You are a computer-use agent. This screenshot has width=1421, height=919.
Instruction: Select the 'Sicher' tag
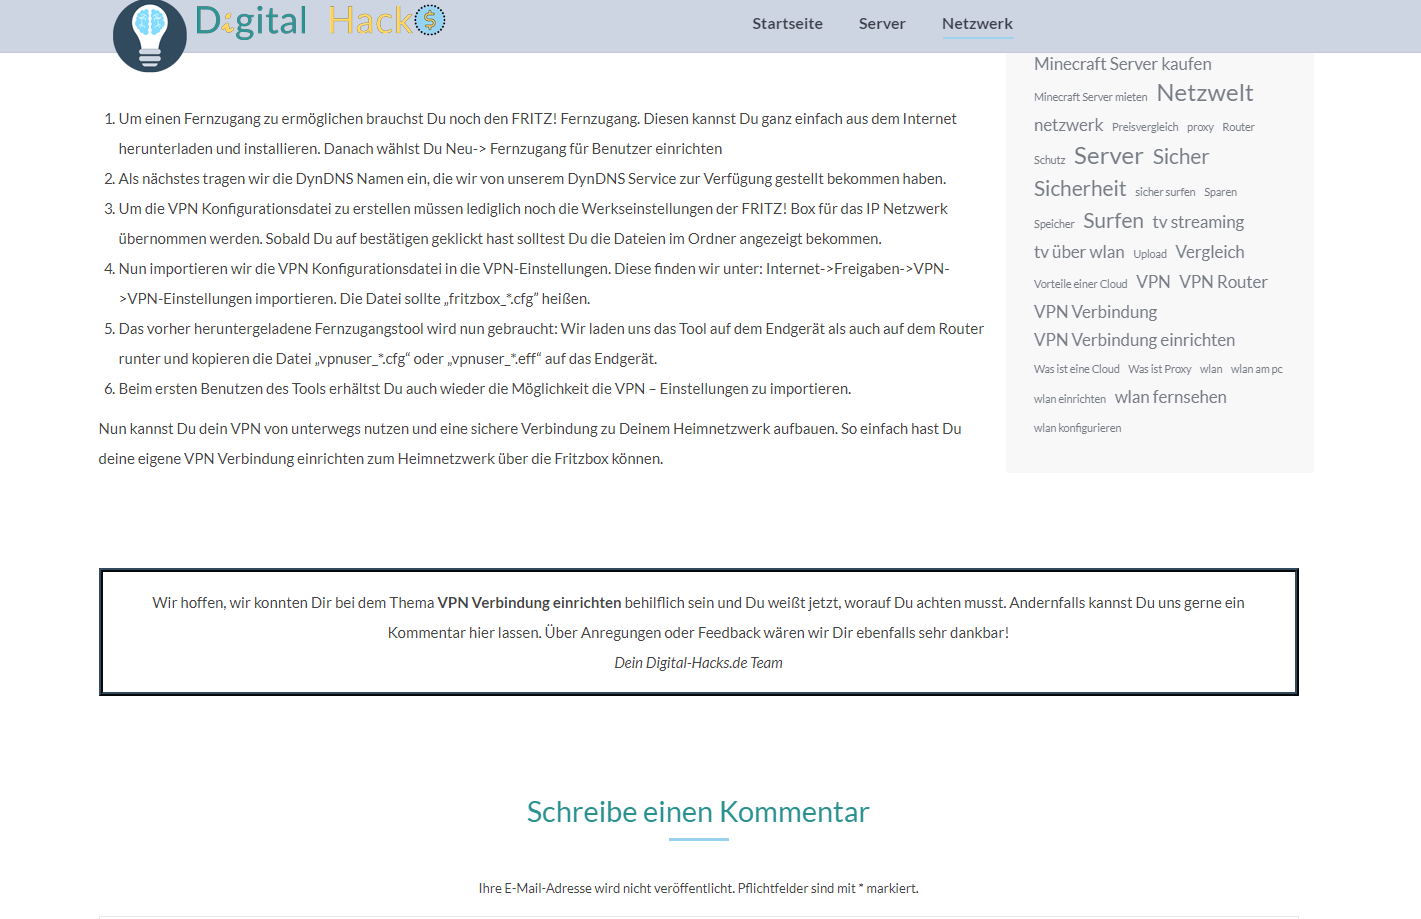(1181, 157)
